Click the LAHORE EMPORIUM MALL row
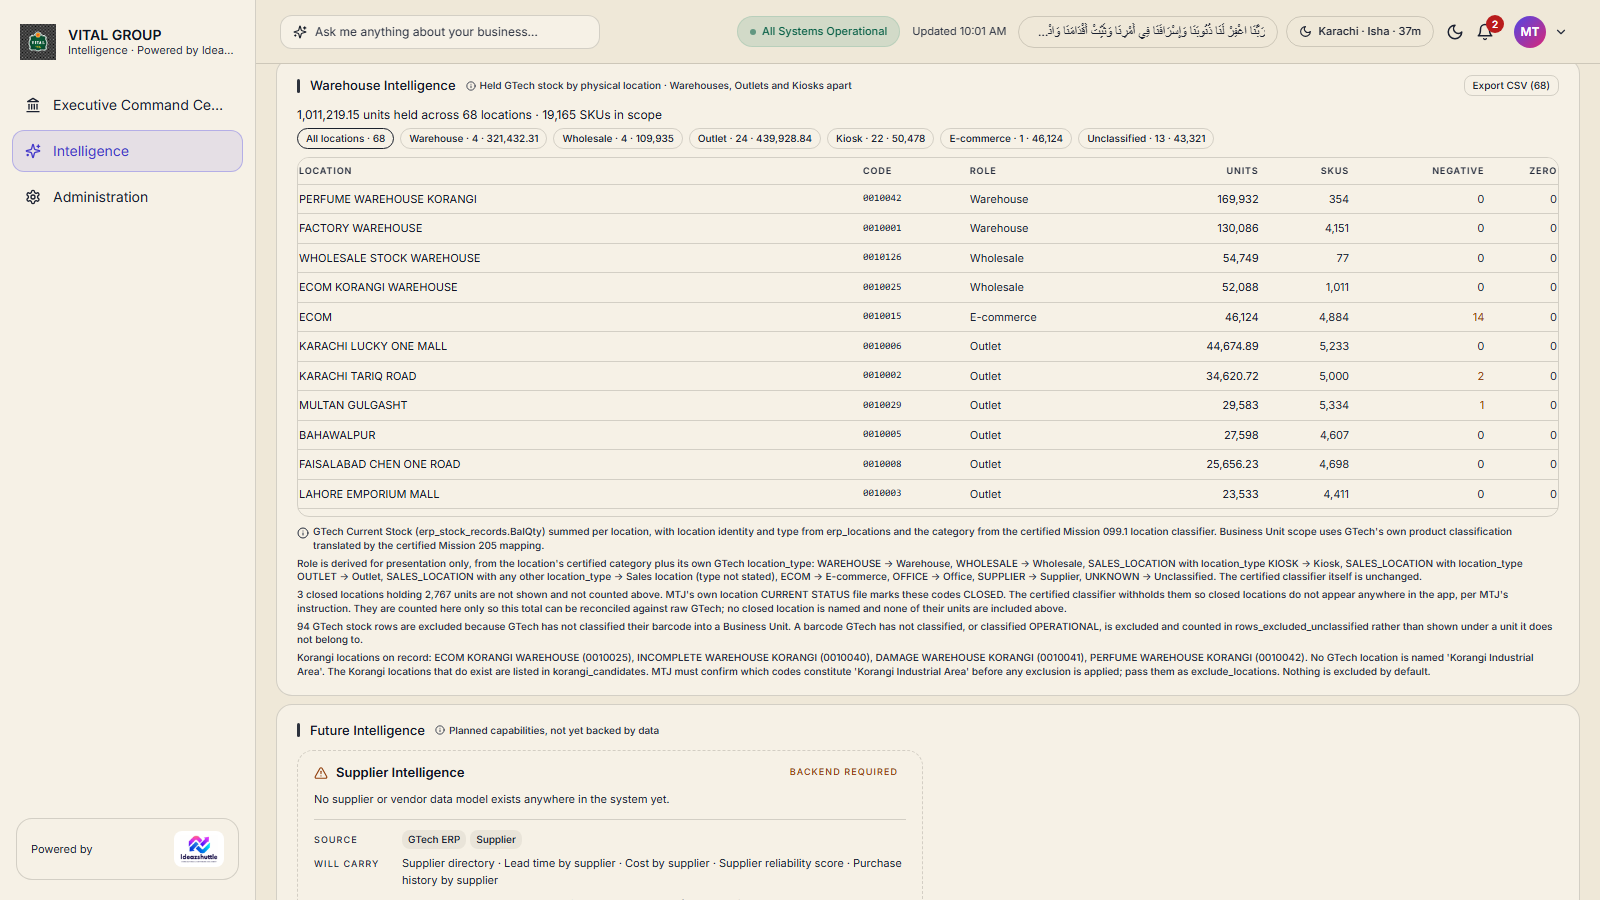 pos(927,494)
